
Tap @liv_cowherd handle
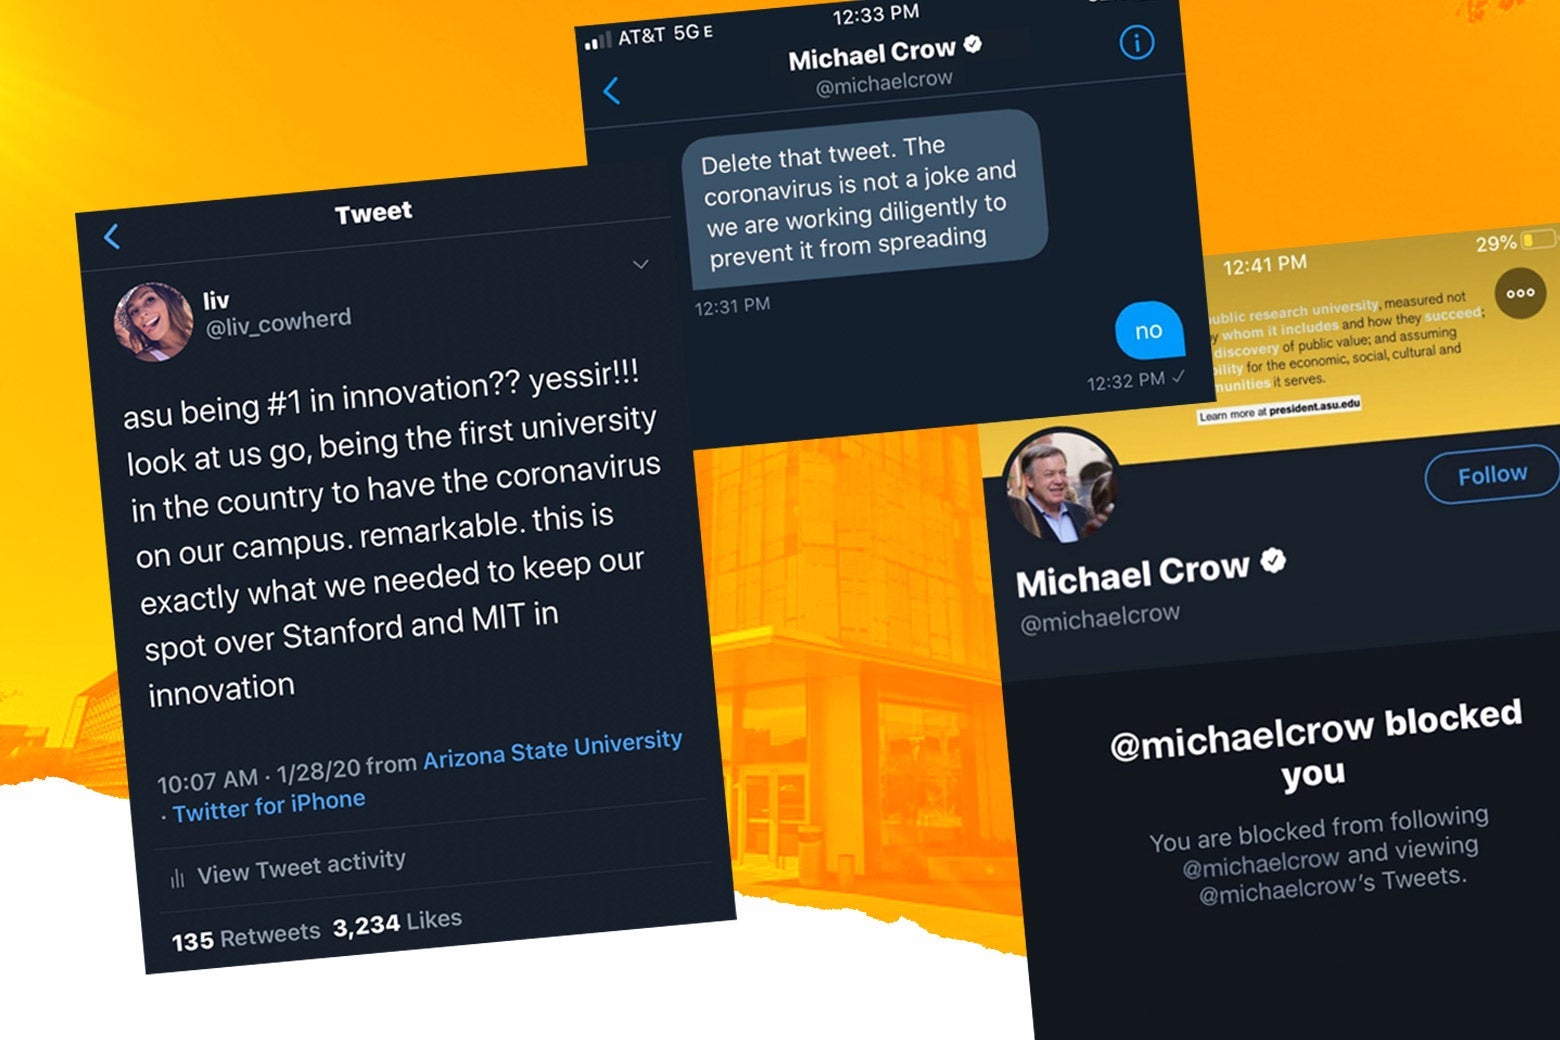(x=278, y=322)
